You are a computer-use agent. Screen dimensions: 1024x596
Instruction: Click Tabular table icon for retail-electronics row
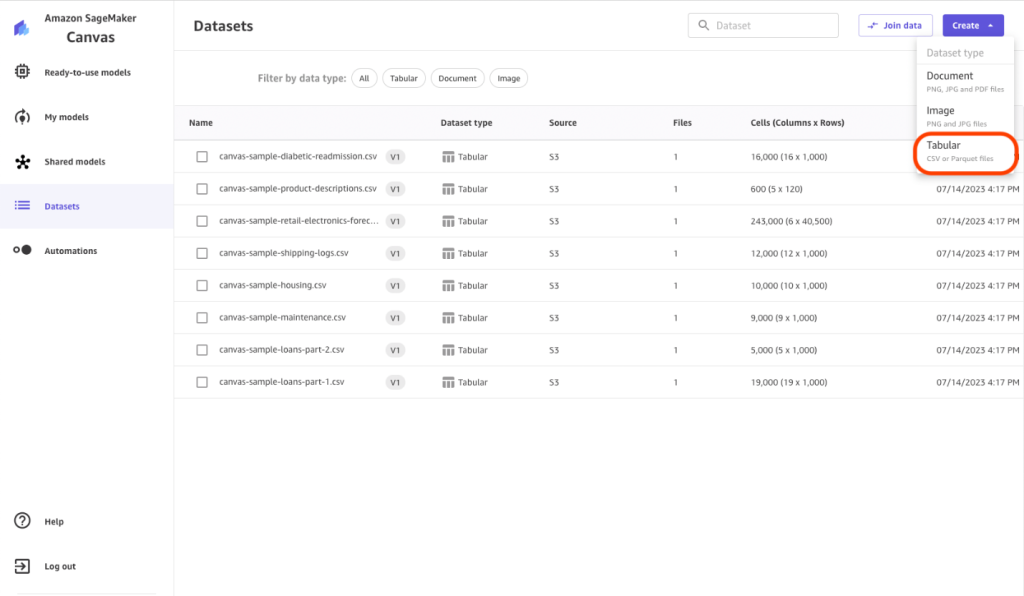pyautogui.click(x=448, y=221)
